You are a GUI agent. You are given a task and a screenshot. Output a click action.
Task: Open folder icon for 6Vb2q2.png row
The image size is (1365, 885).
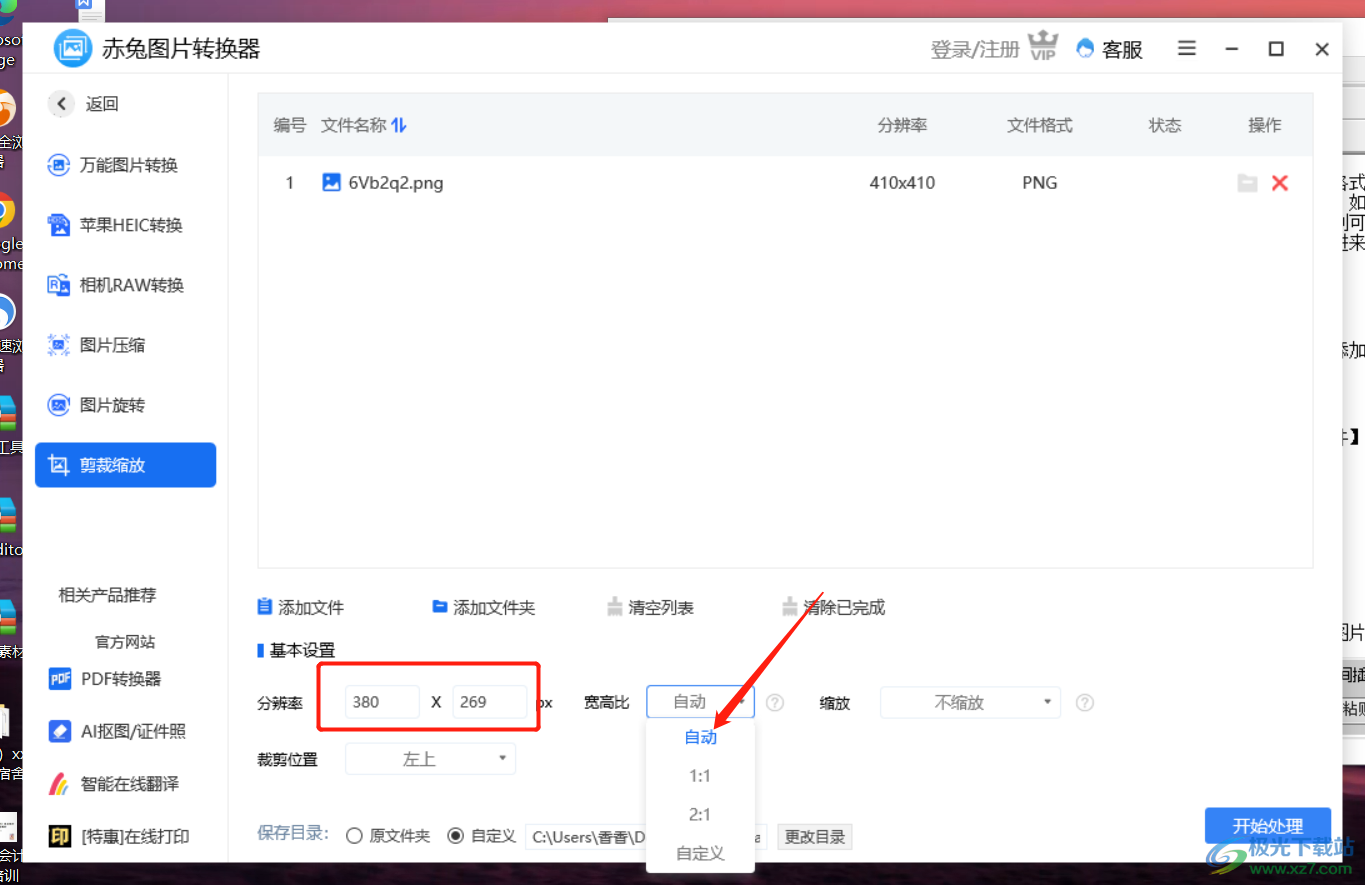[x=1247, y=183]
